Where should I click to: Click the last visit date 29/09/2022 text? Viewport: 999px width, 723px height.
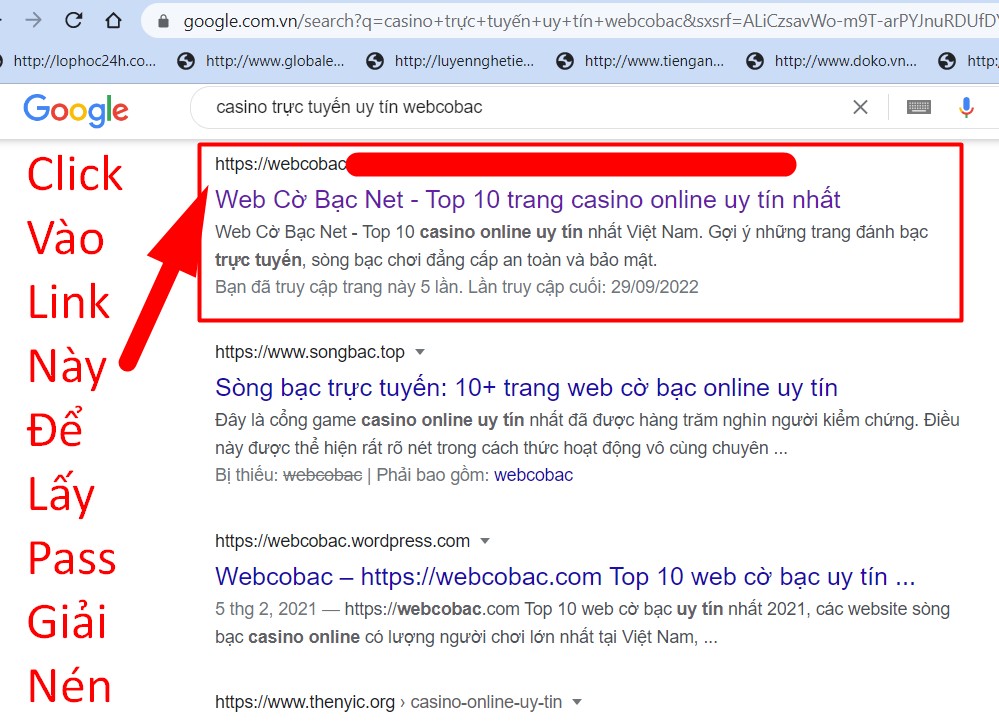point(655,287)
